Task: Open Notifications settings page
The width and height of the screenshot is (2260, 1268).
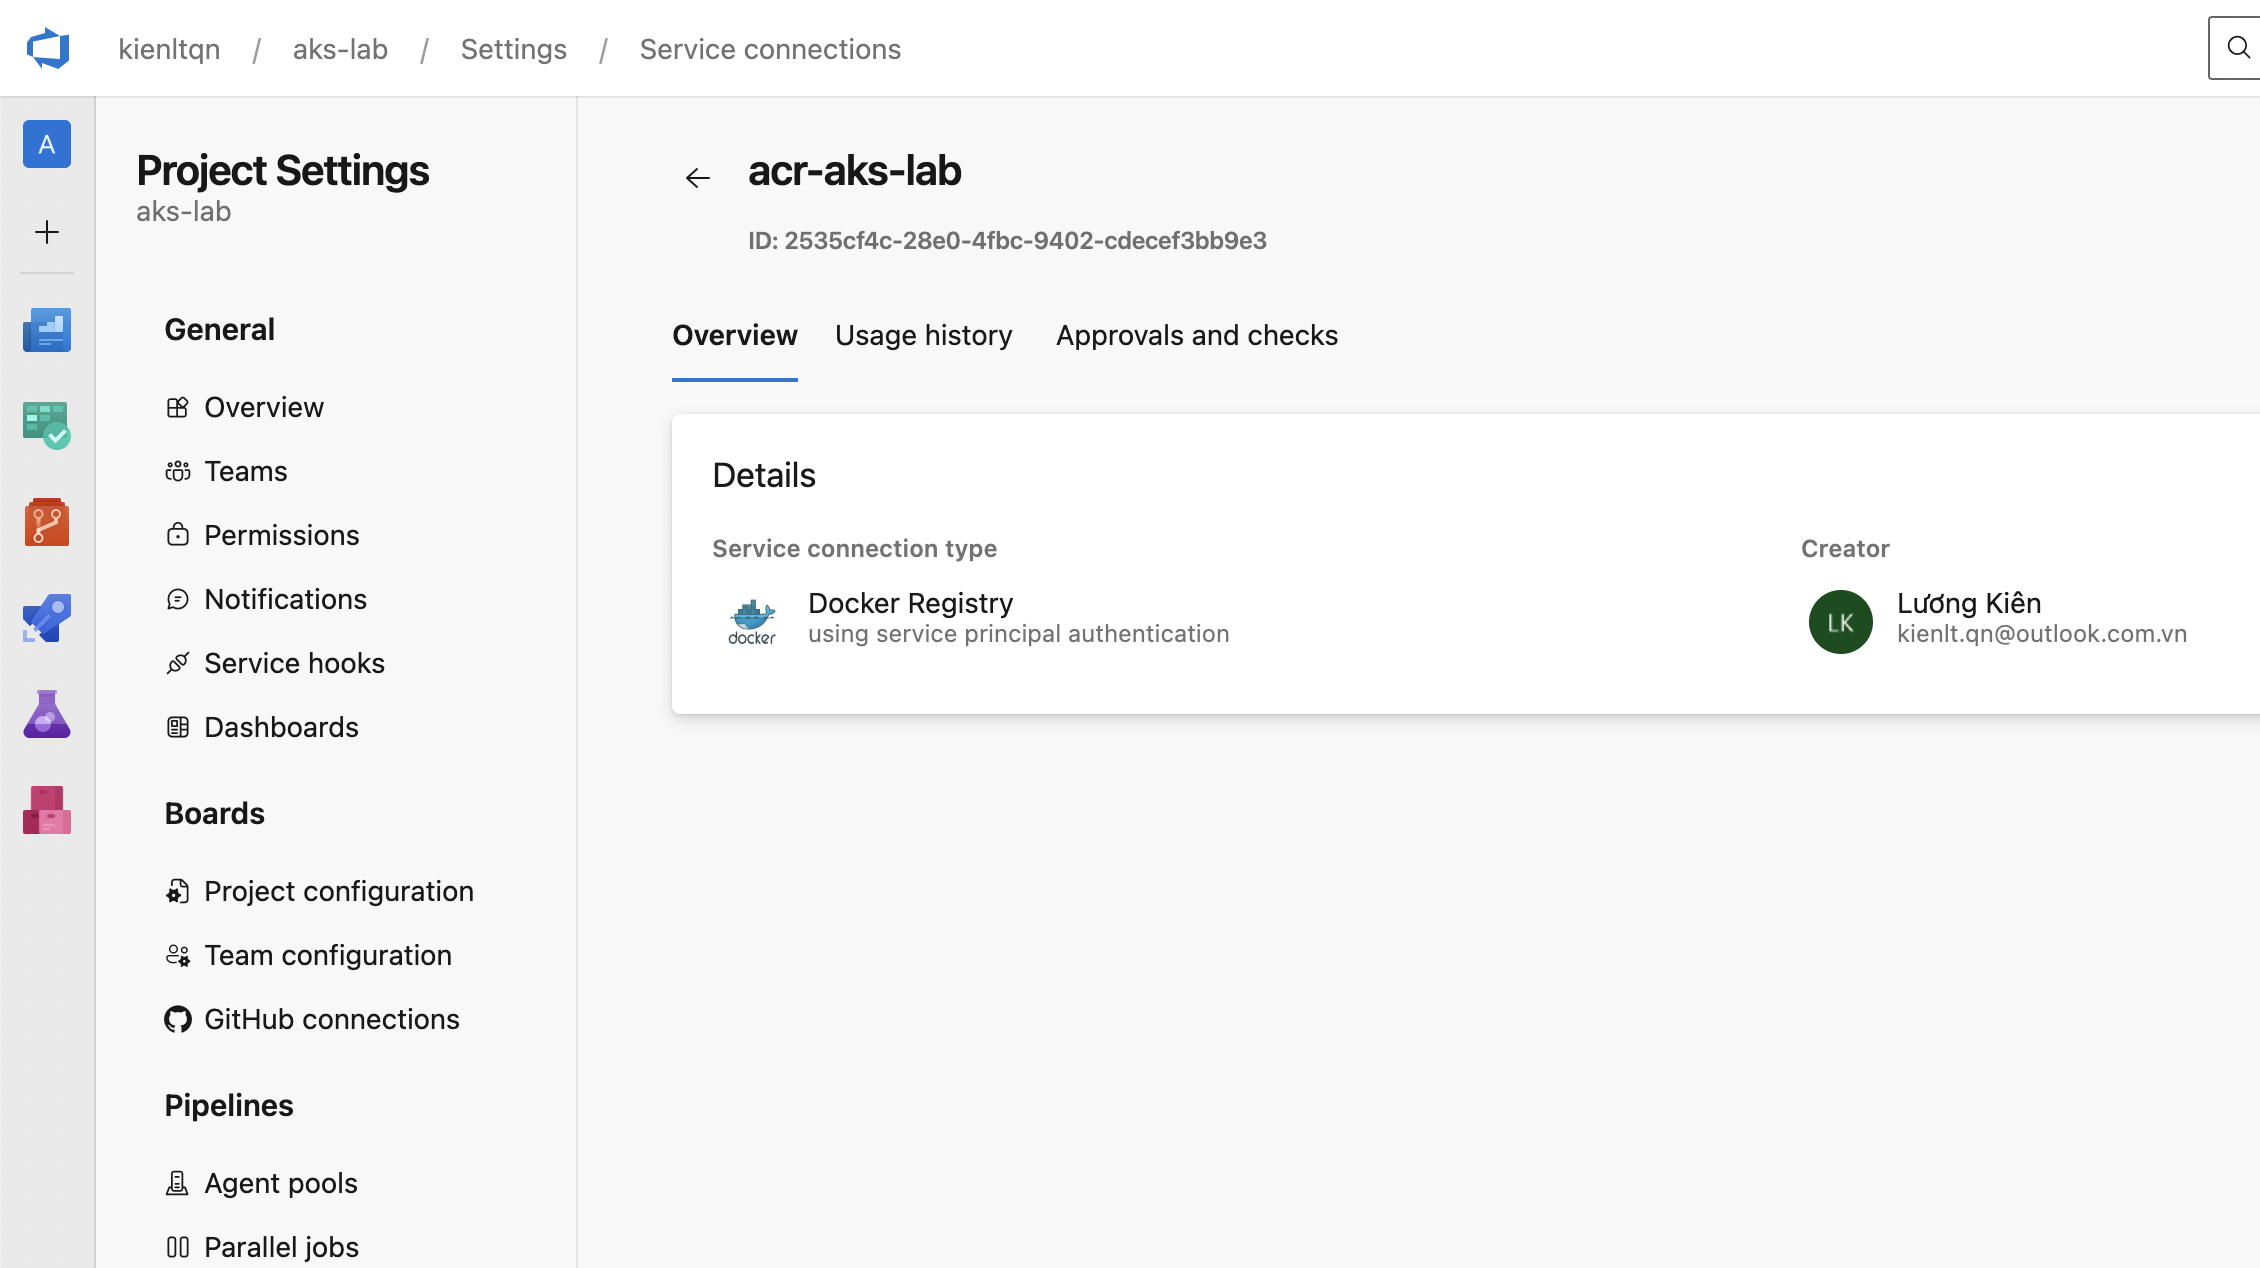Action: [x=286, y=599]
